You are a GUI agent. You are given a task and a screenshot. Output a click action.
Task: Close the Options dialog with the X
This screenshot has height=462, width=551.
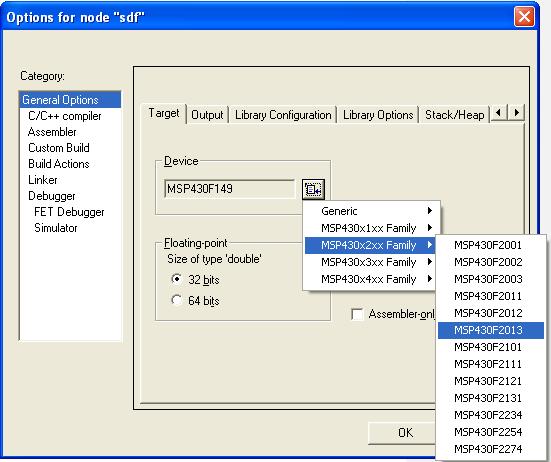[x=524, y=17]
